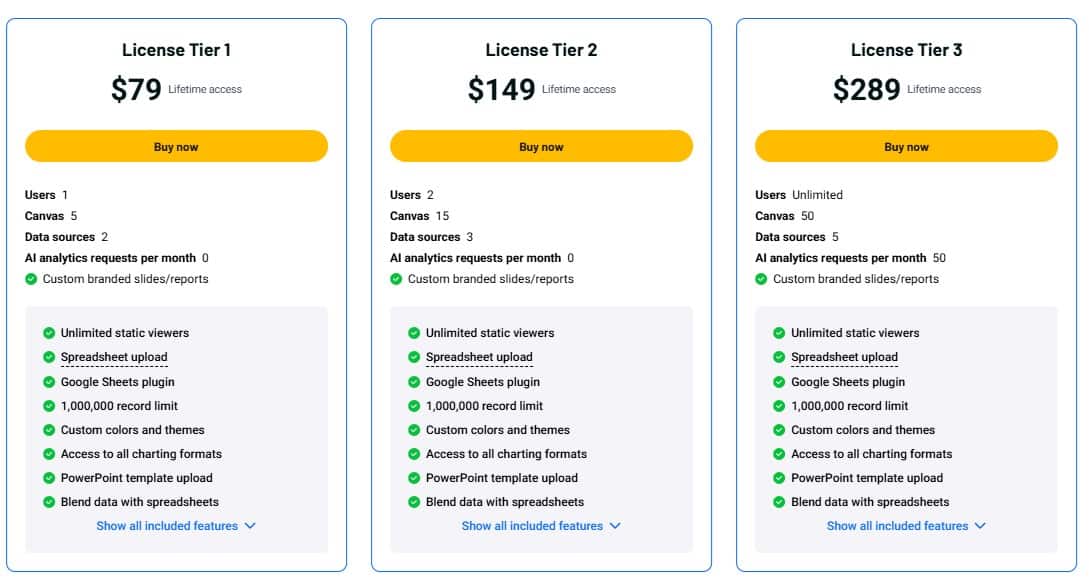Buy License Tier 1 for $79
The height and width of the screenshot is (583, 1089).
coord(176,146)
